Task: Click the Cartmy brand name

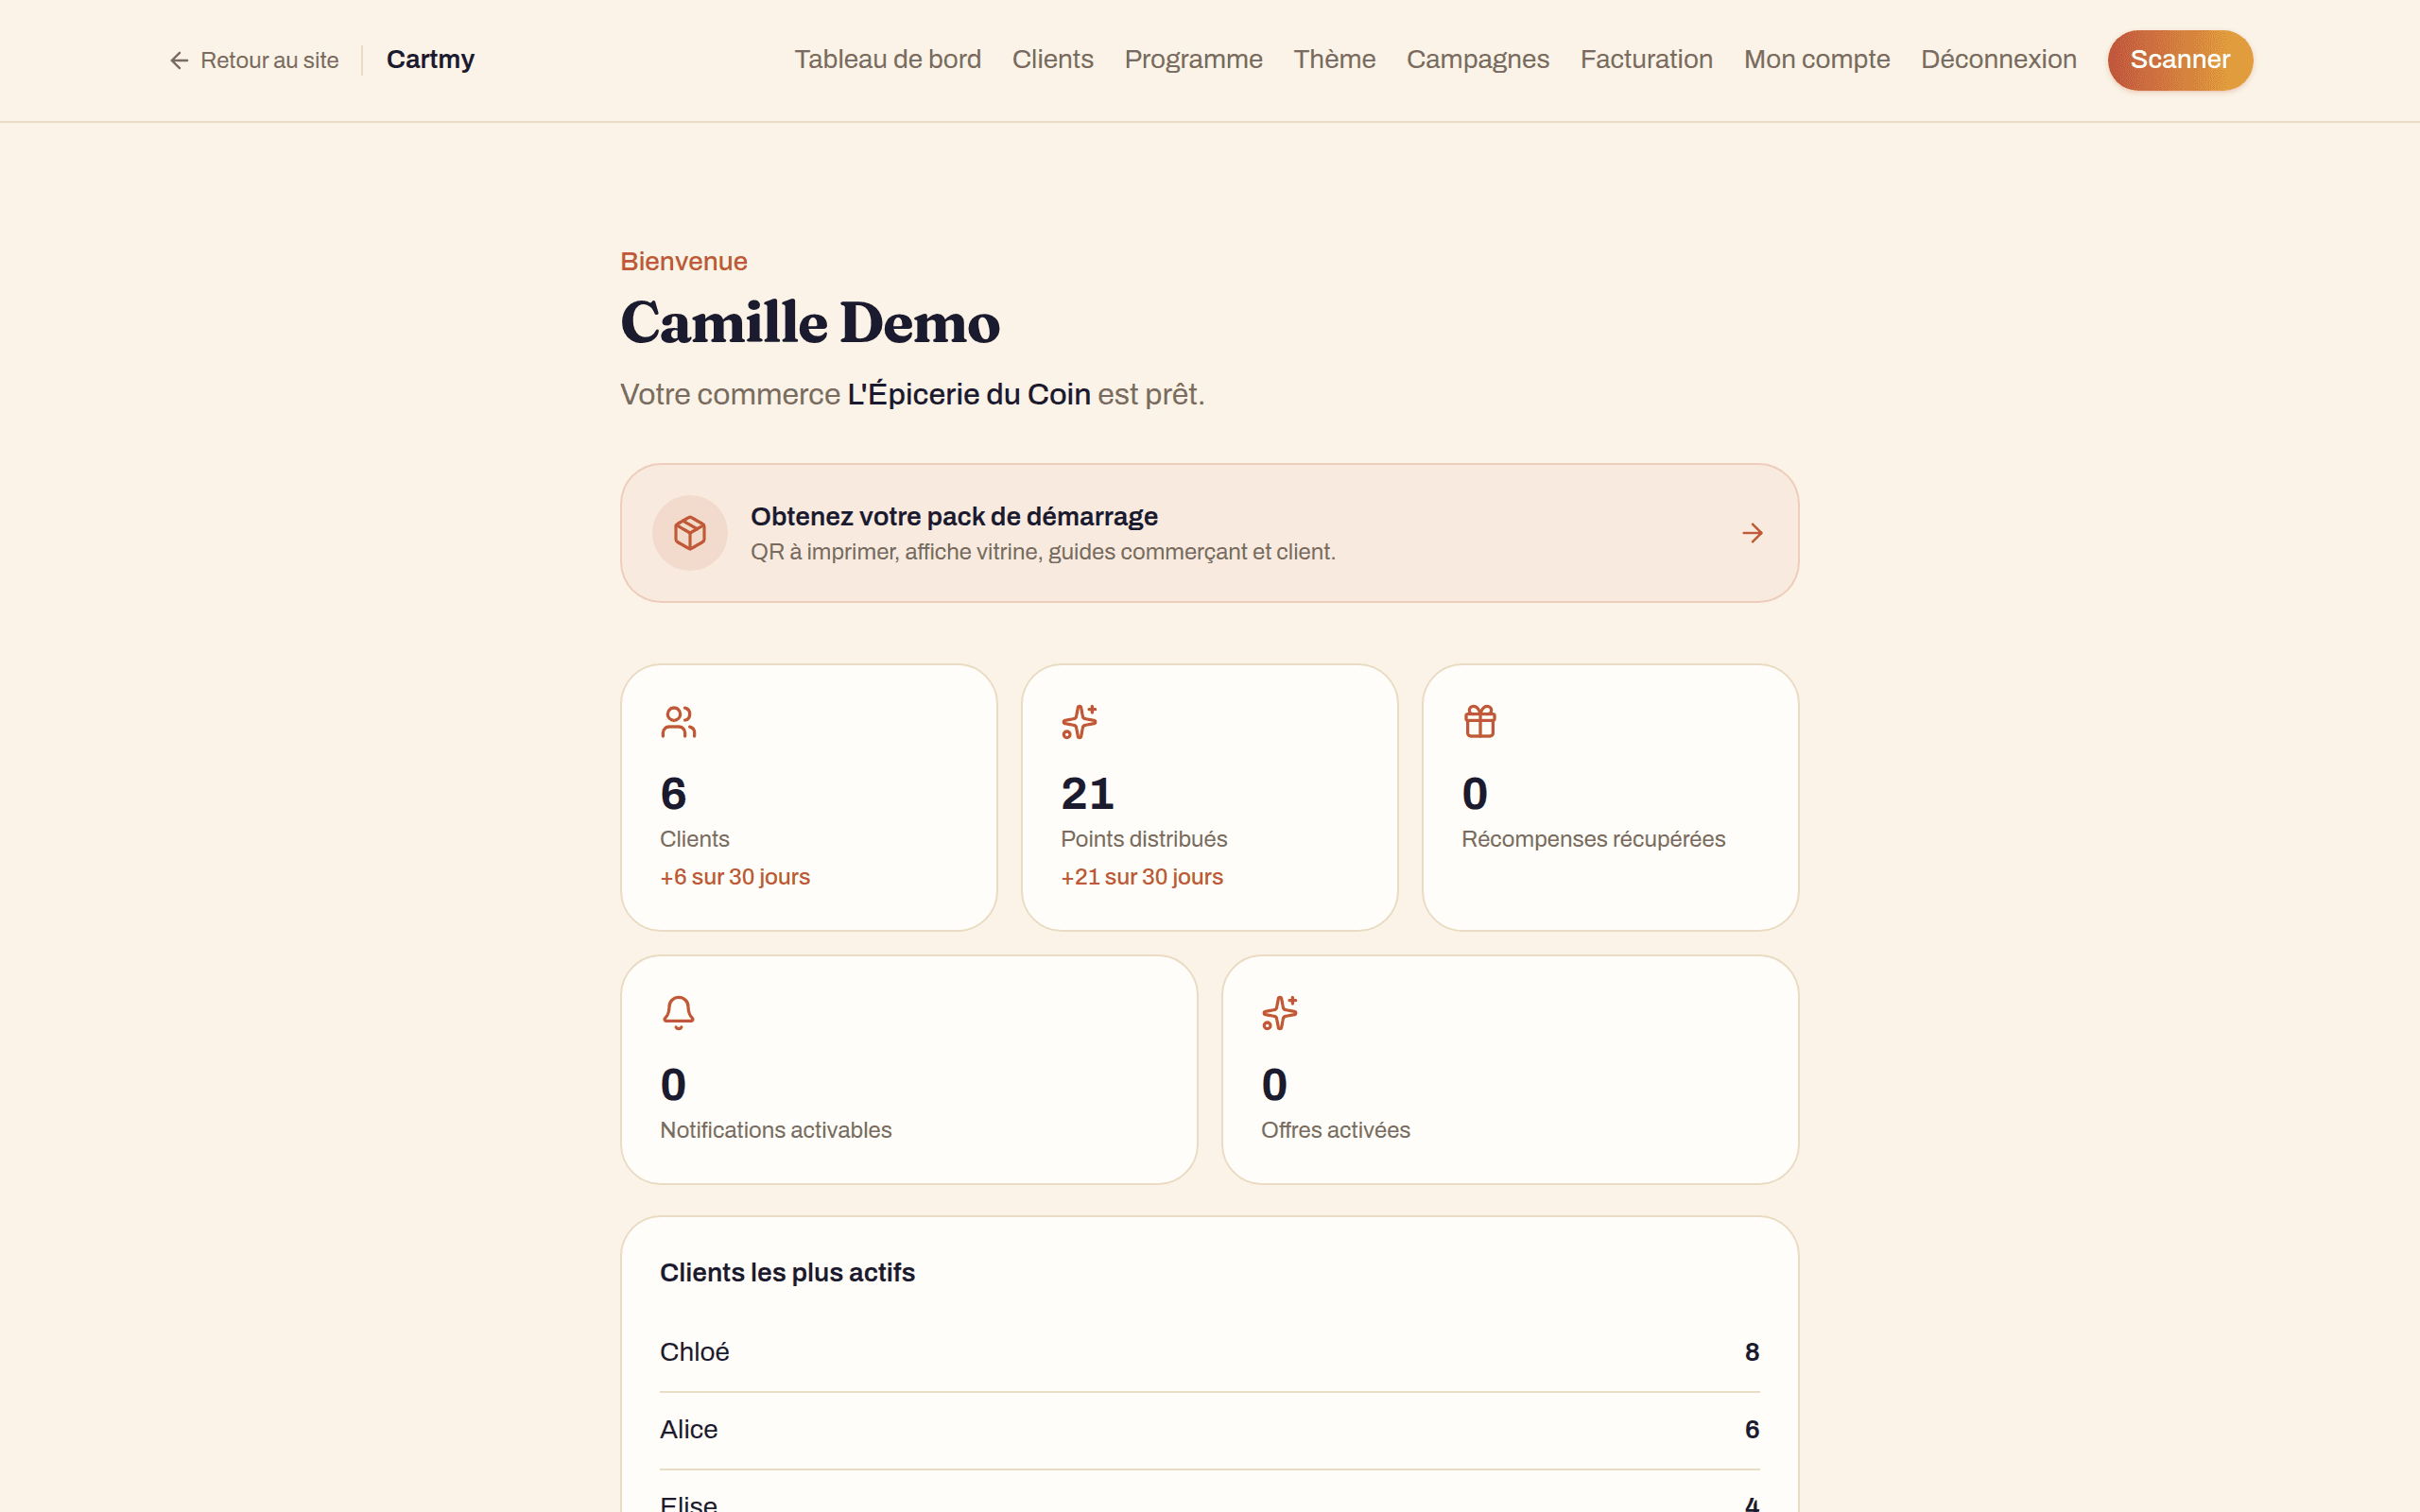Action: [x=431, y=60]
